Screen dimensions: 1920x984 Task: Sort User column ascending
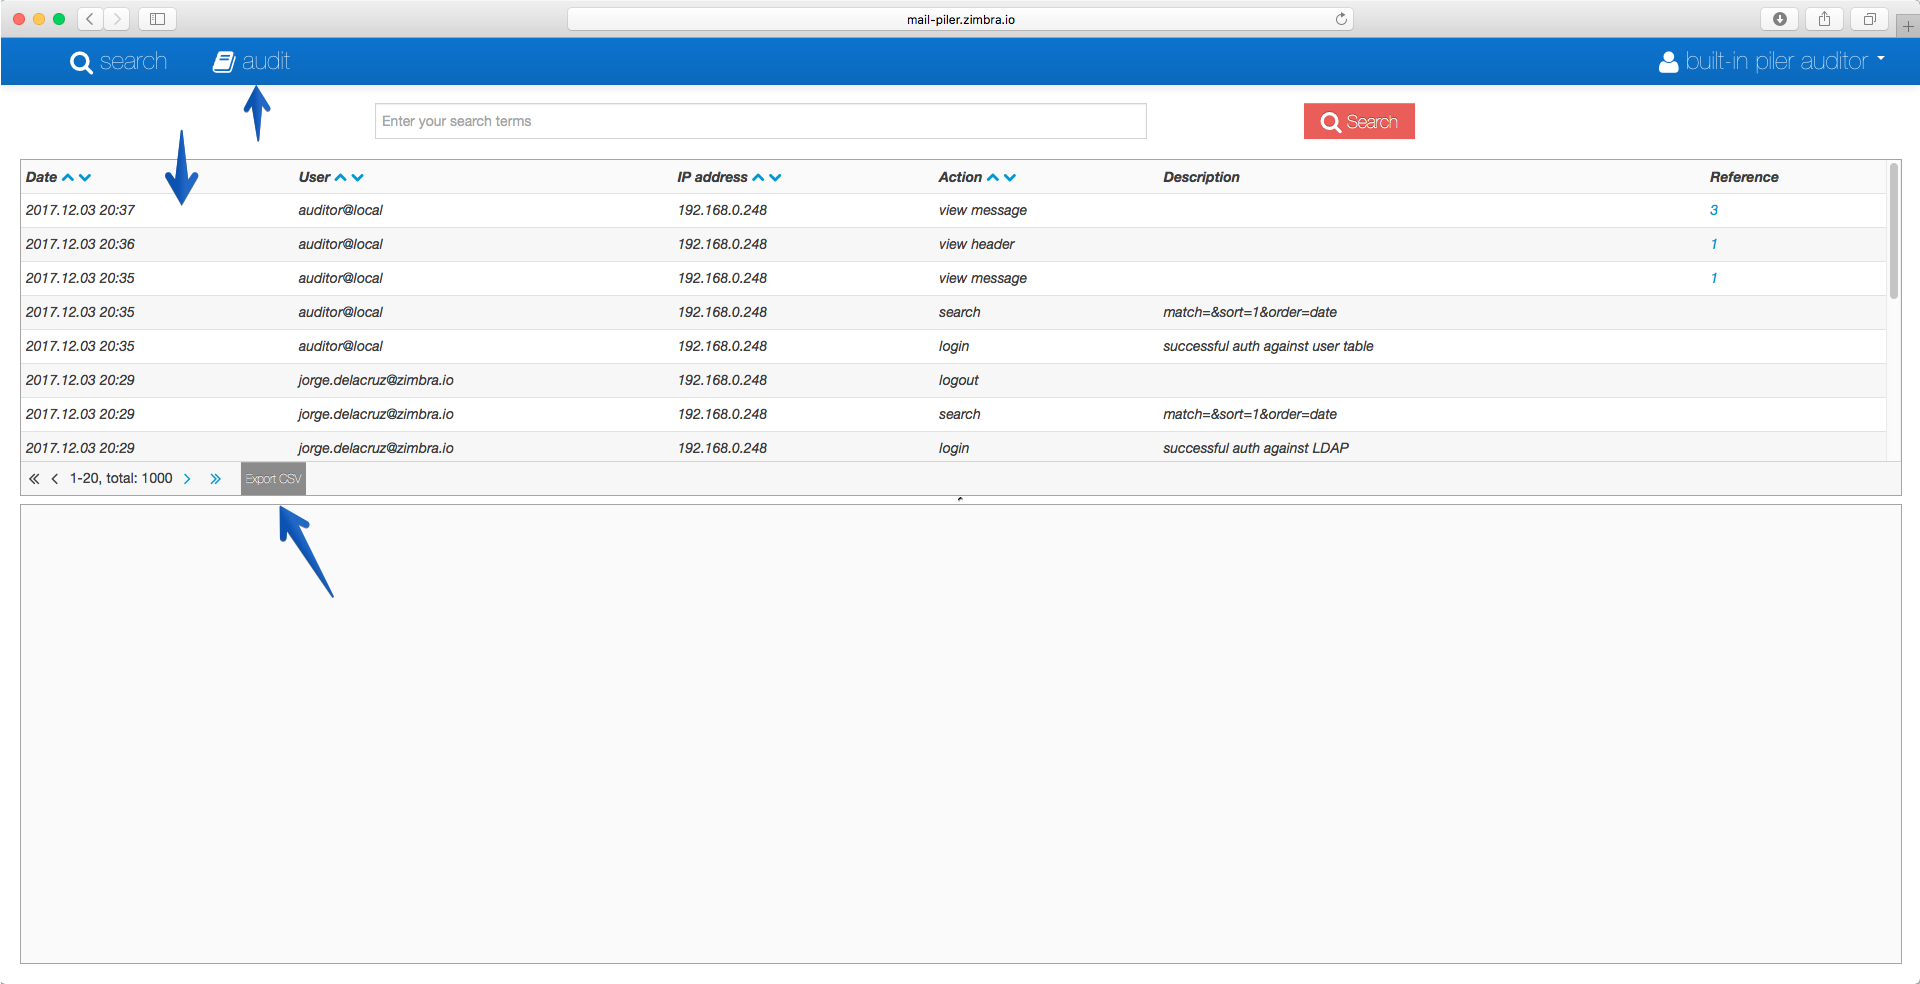click(x=341, y=177)
